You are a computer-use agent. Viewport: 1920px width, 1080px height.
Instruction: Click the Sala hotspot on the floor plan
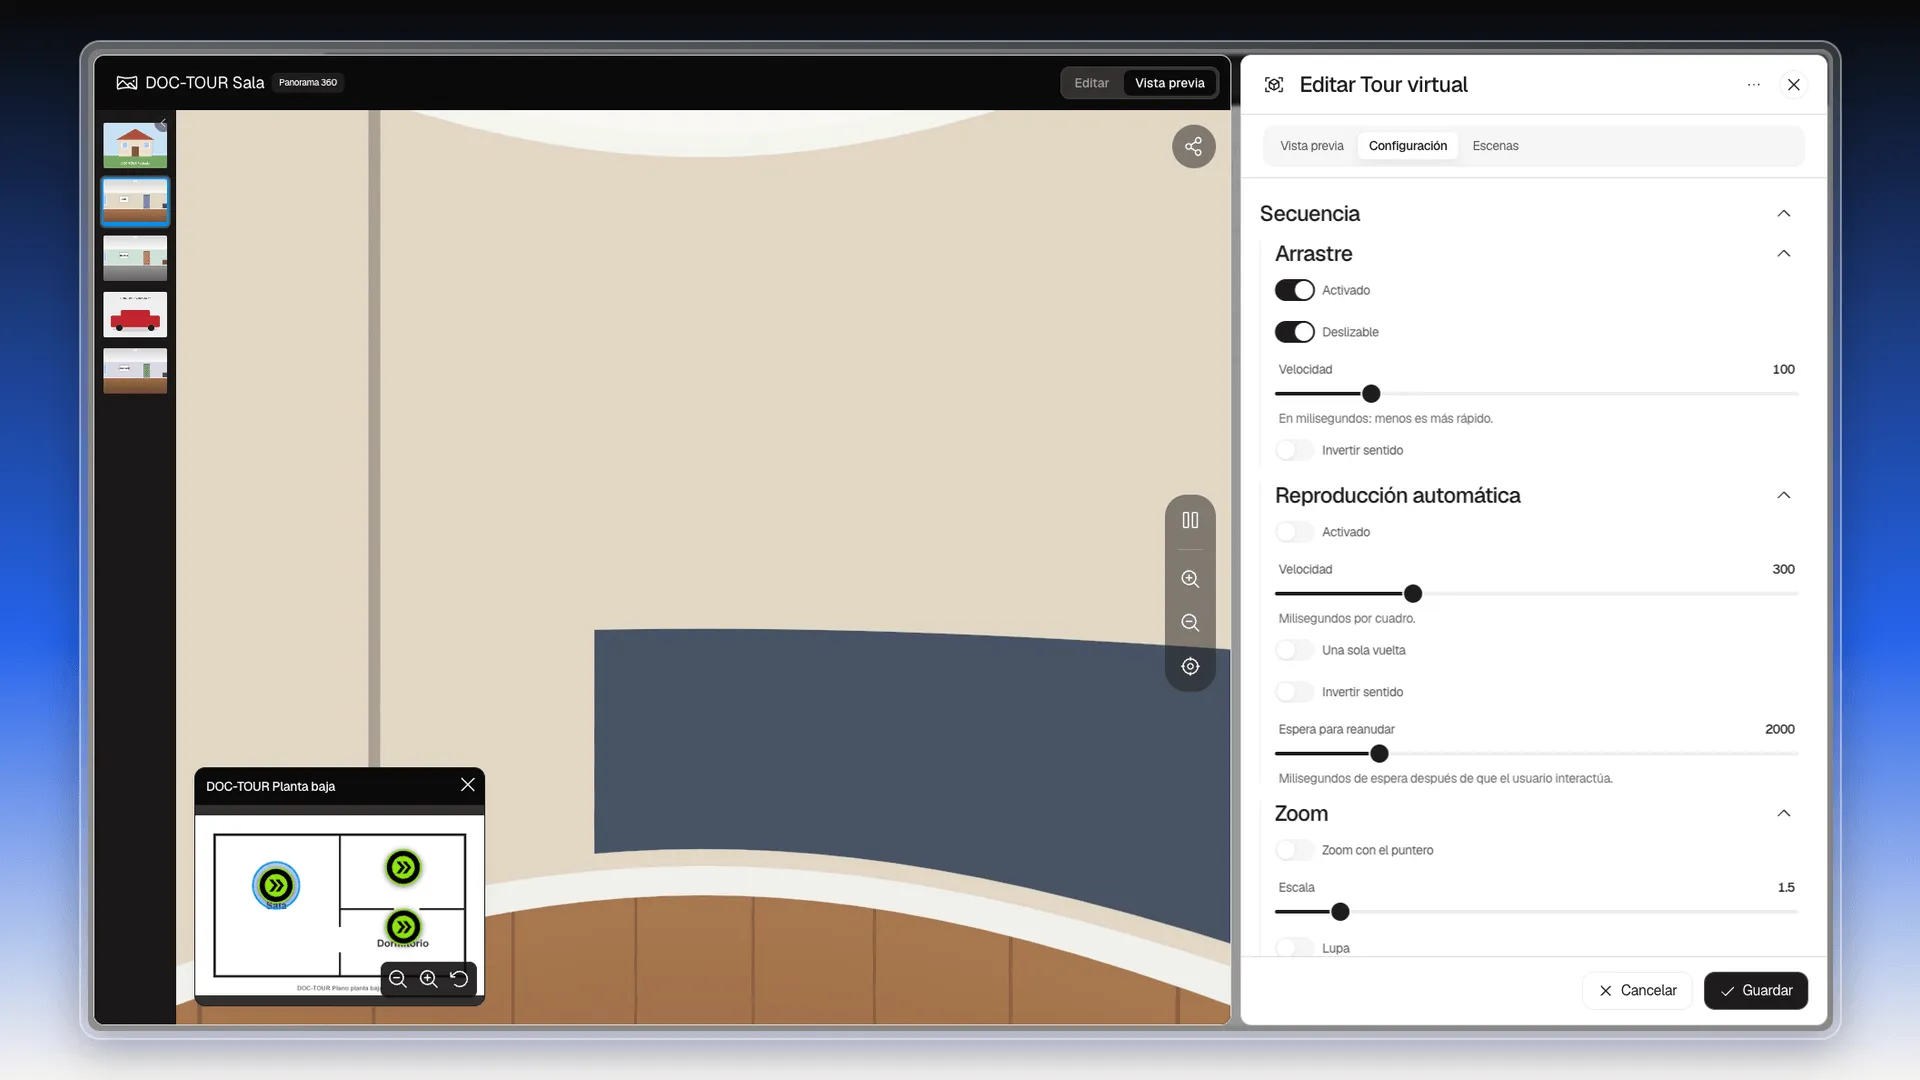tap(276, 885)
